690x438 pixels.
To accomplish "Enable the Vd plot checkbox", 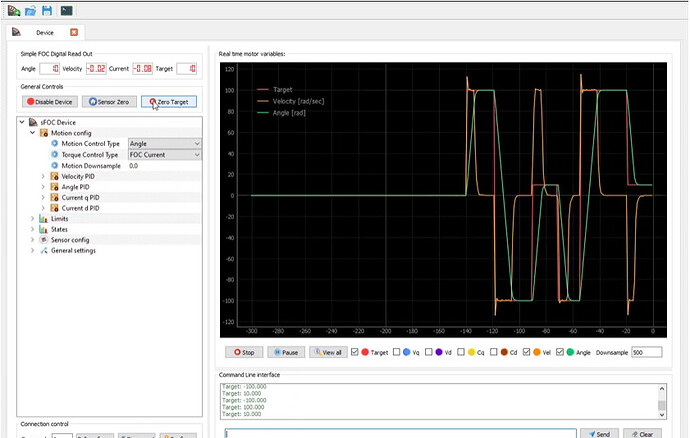I will coord(429,352).
